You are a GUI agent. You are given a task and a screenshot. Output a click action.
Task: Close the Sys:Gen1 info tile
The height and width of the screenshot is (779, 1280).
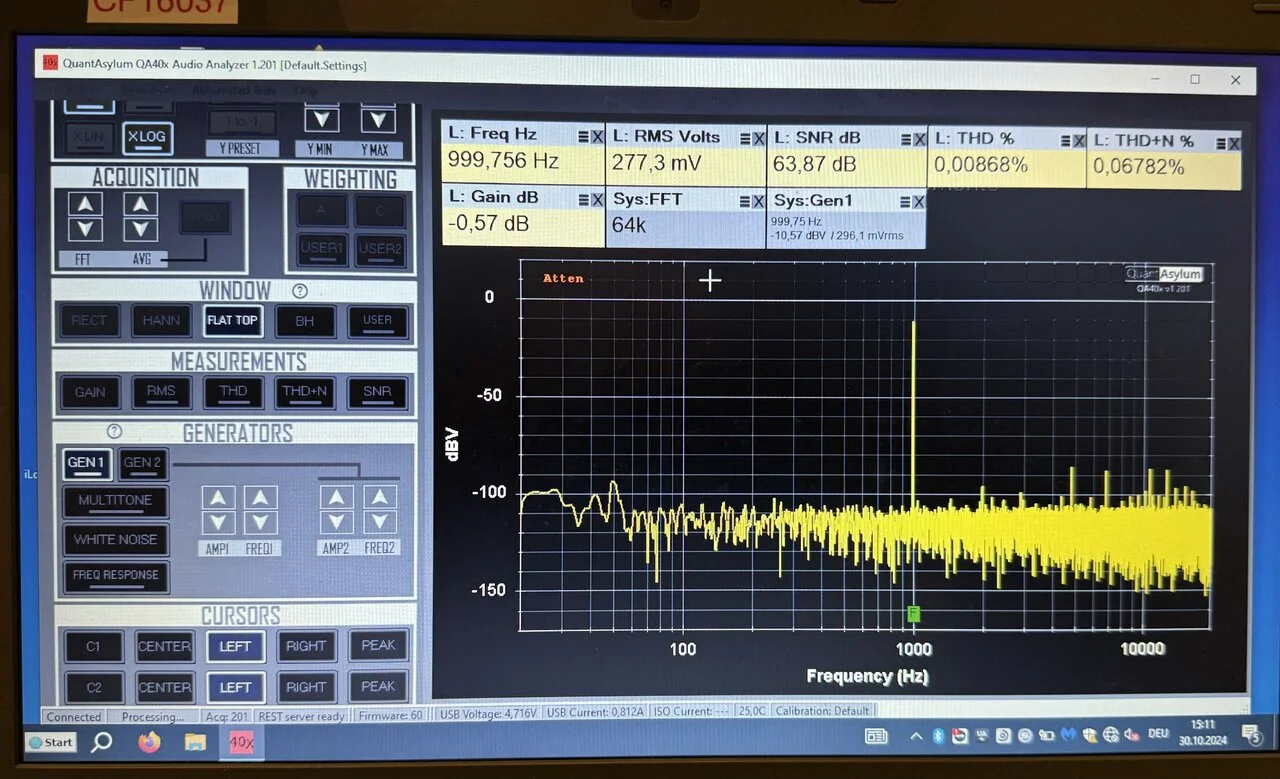(918, 202)
